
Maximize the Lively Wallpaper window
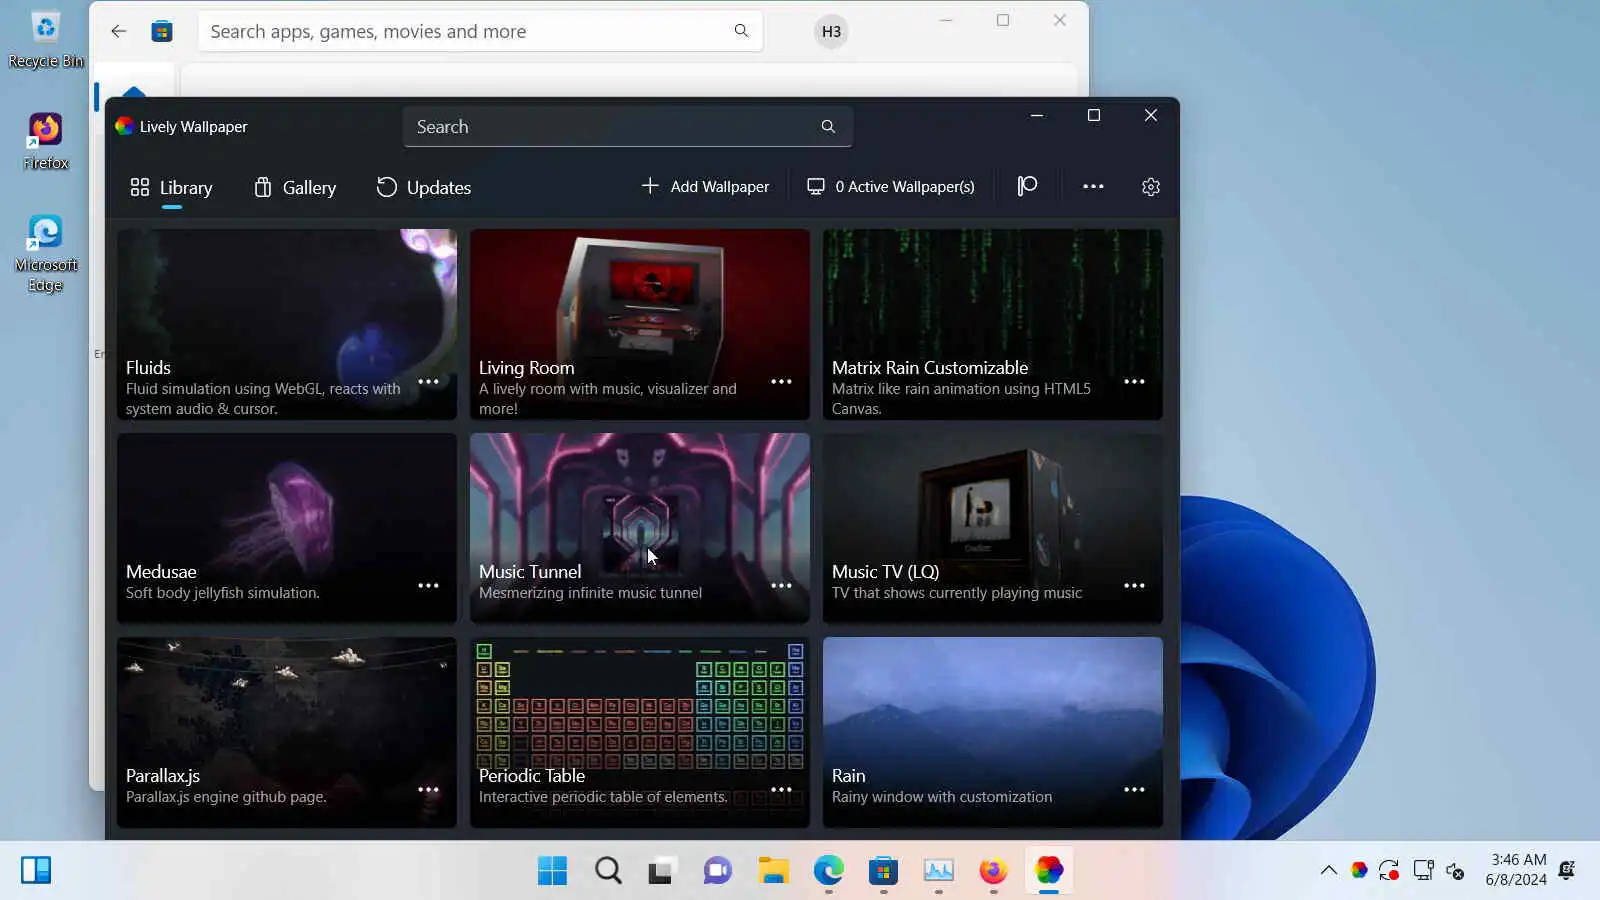coord(1094,116)
